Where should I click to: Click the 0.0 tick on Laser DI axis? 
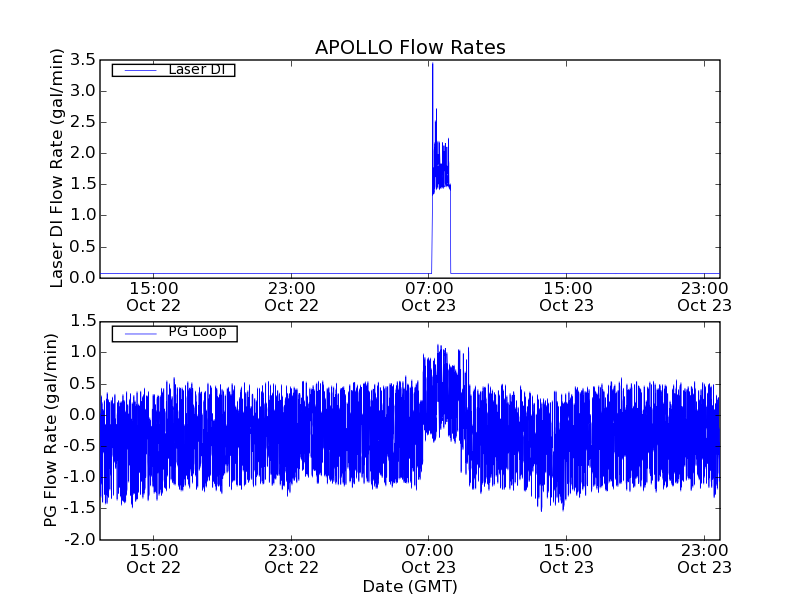(x=83, y=278)
